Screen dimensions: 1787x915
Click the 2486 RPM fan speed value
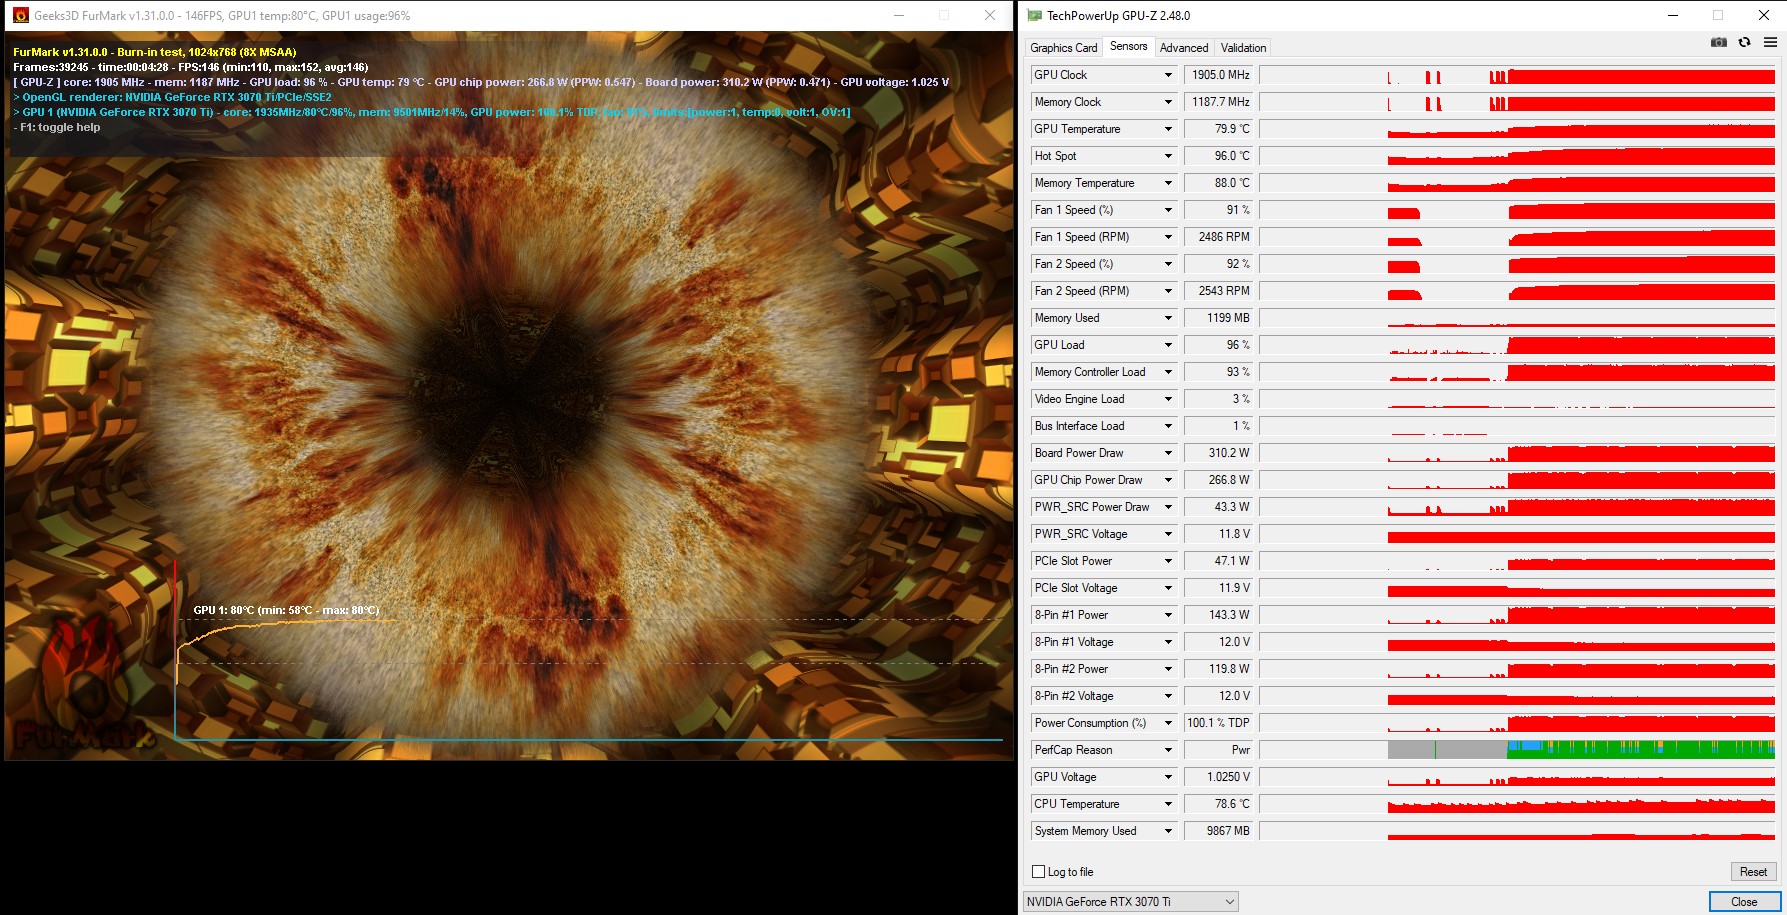point(1219,237)
